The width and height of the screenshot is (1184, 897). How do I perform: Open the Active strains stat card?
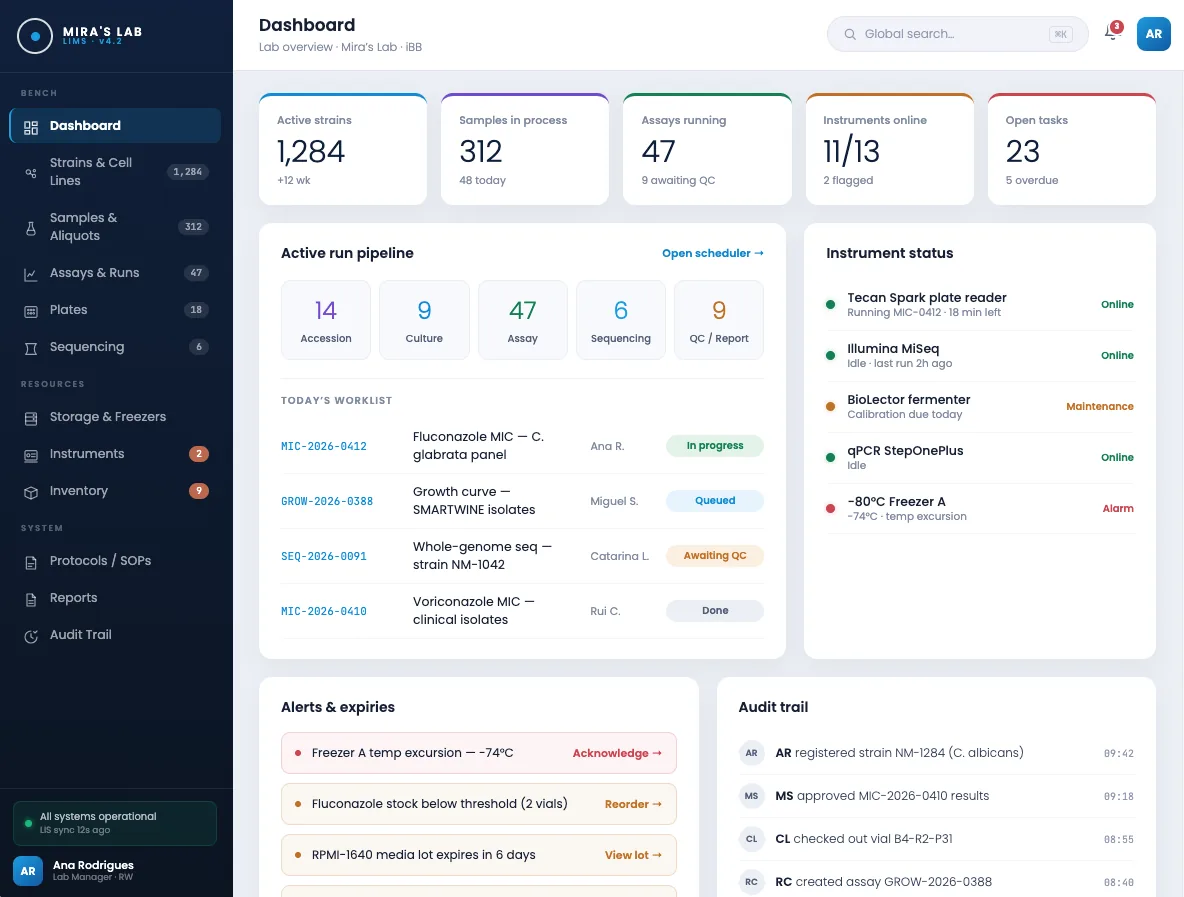pyautogui.click(x=343, y=149)
